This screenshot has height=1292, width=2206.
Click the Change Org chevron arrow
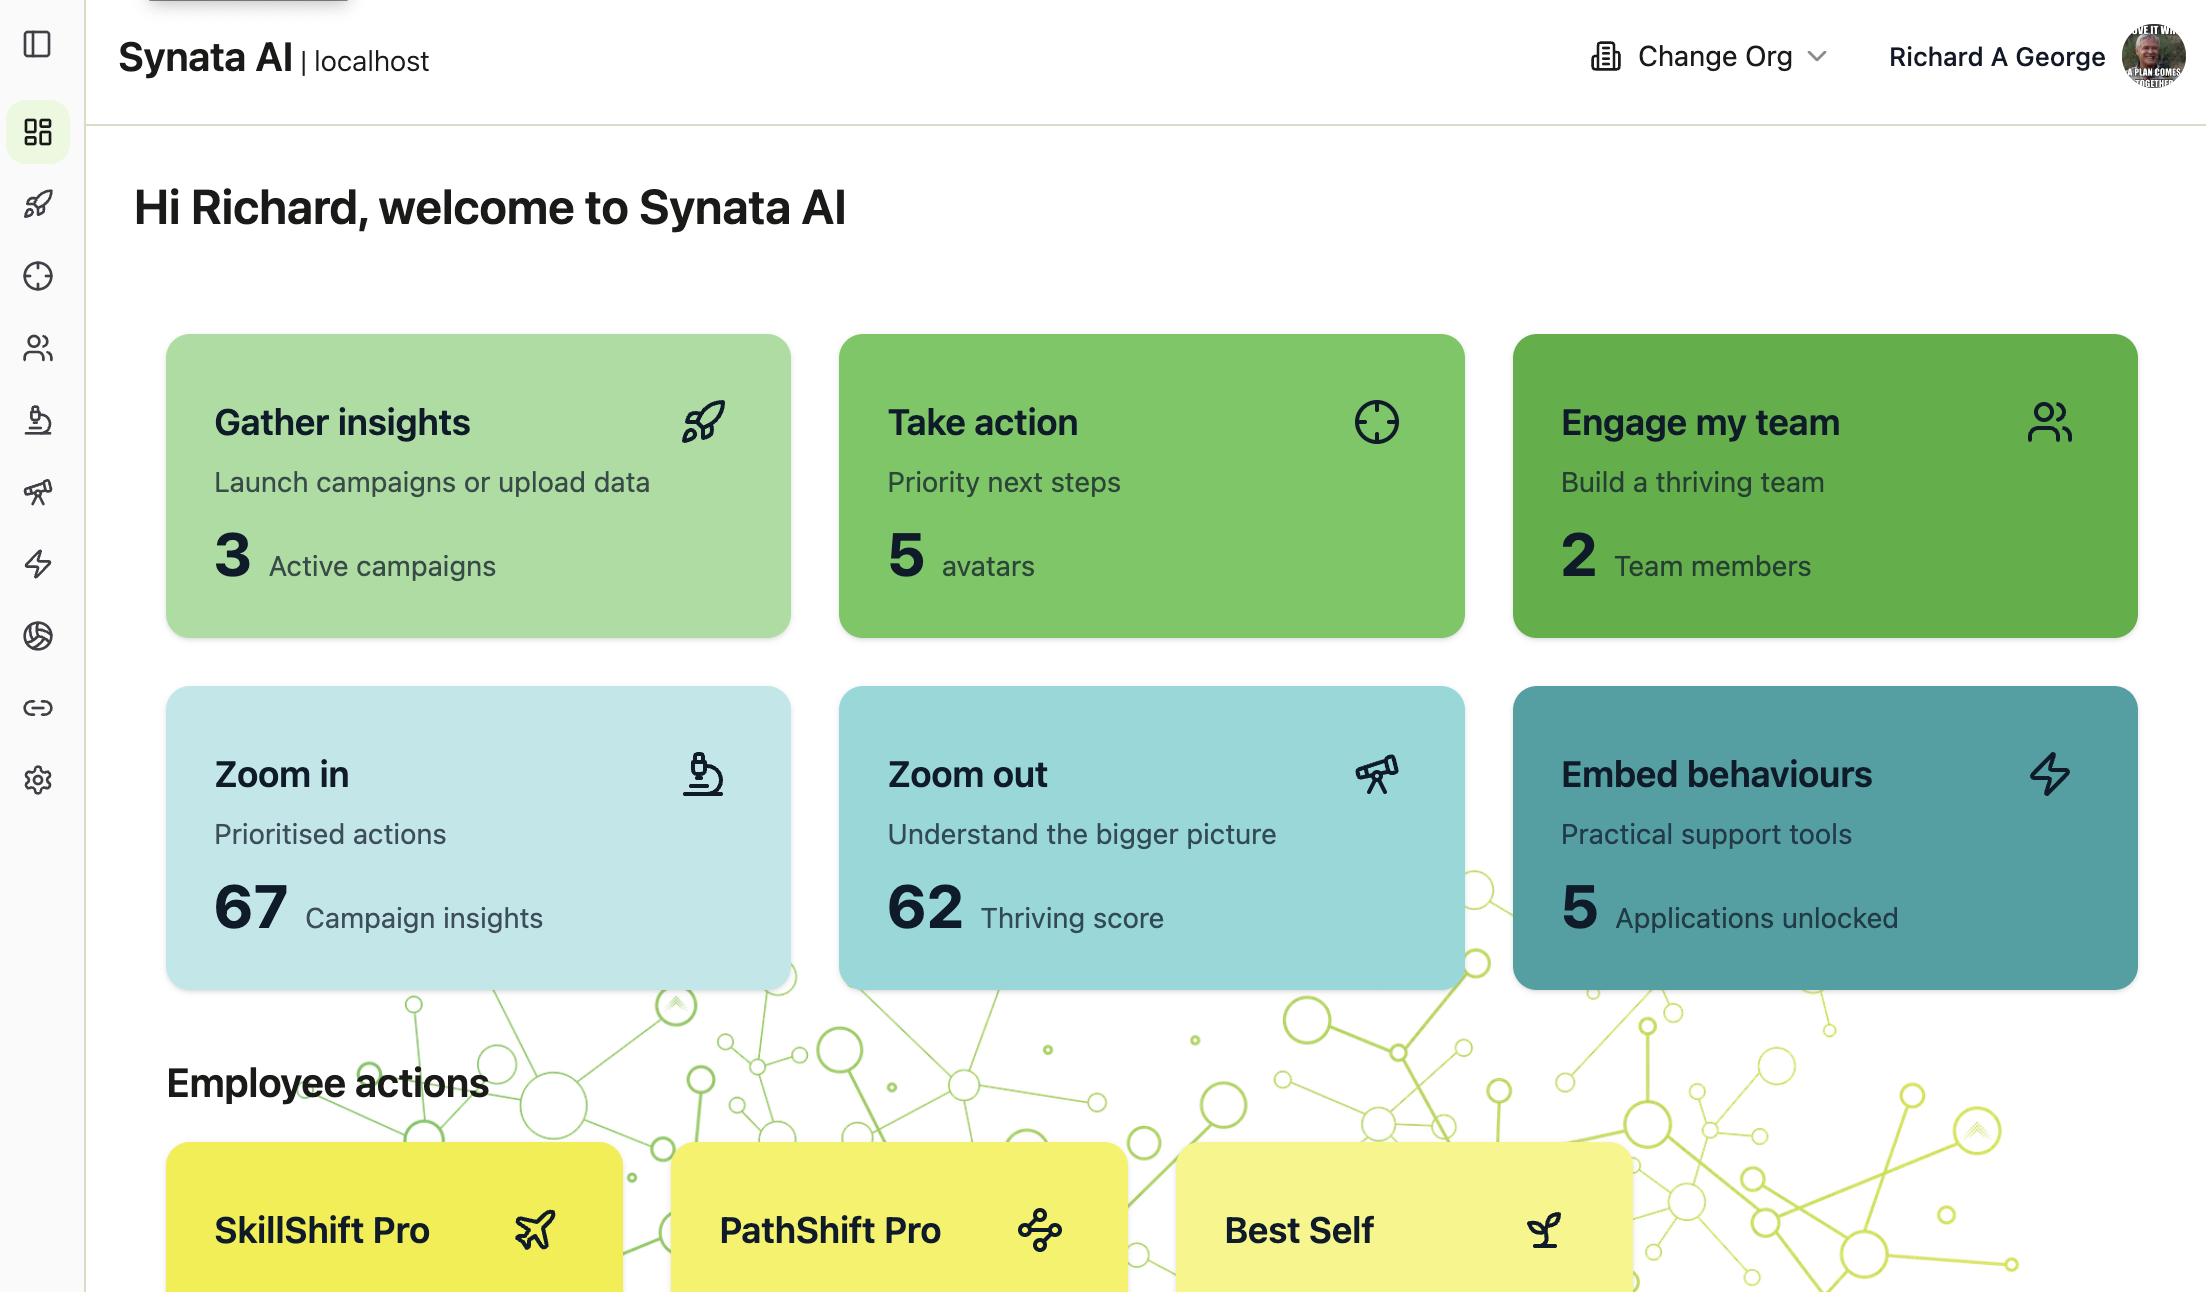pos(1818,57)
